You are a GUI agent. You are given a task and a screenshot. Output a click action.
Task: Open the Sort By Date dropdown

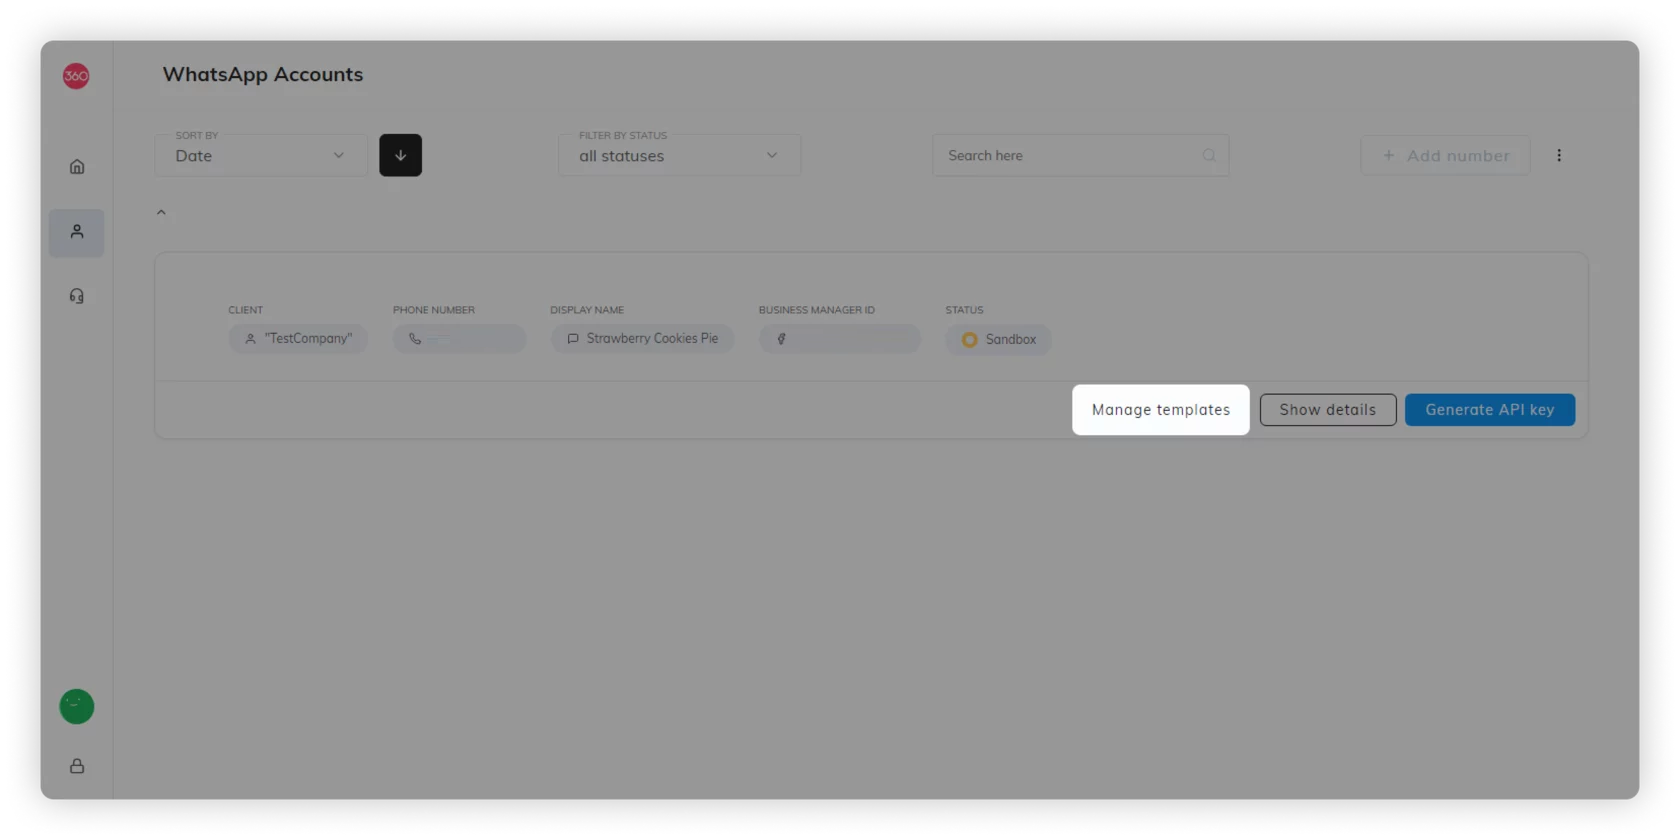261,155
